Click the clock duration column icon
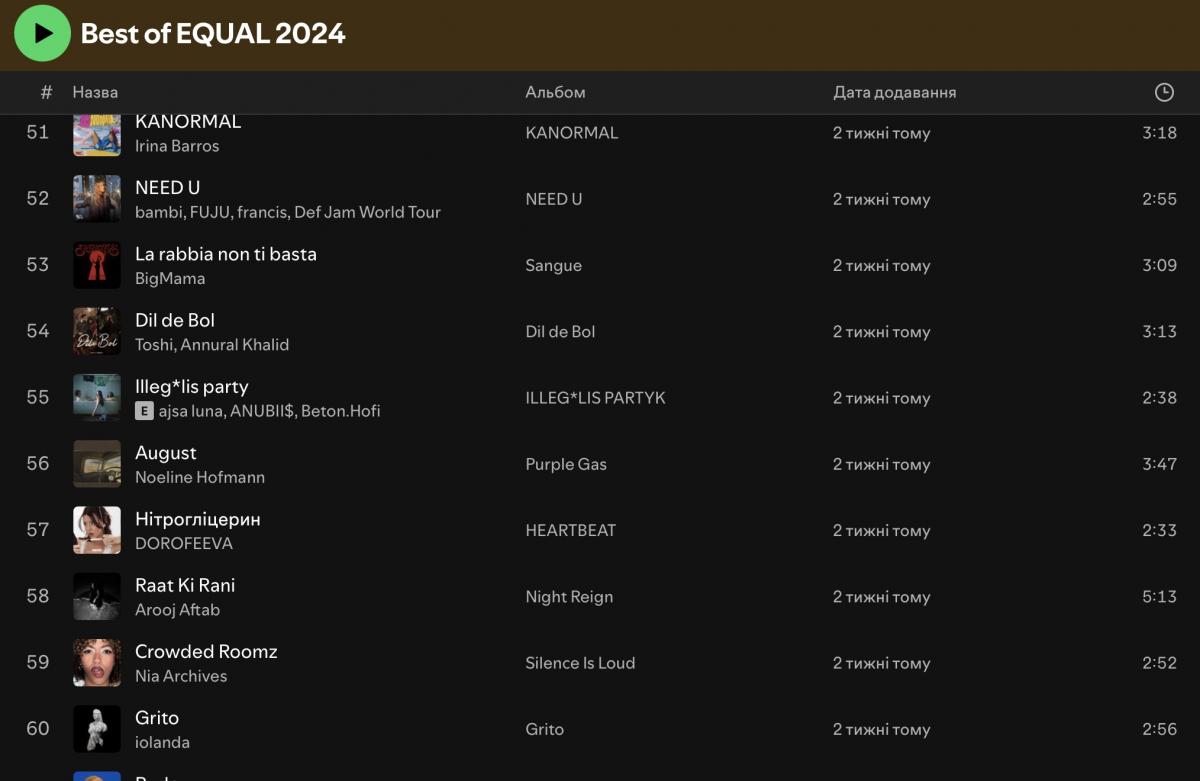Viewport: 1200px width, 781px height. [x=1163, y=92]
